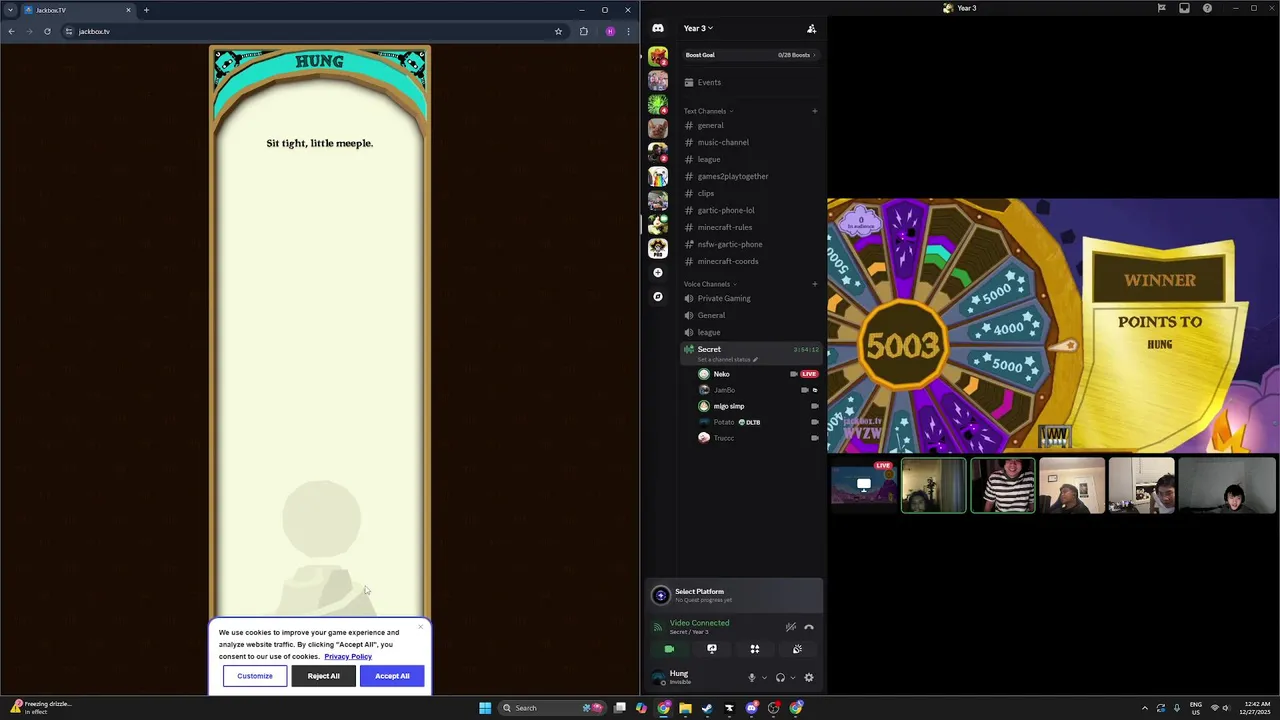Add a new text channel
The width and height of the screenshot is (1280, 720).
coord(815,111)
